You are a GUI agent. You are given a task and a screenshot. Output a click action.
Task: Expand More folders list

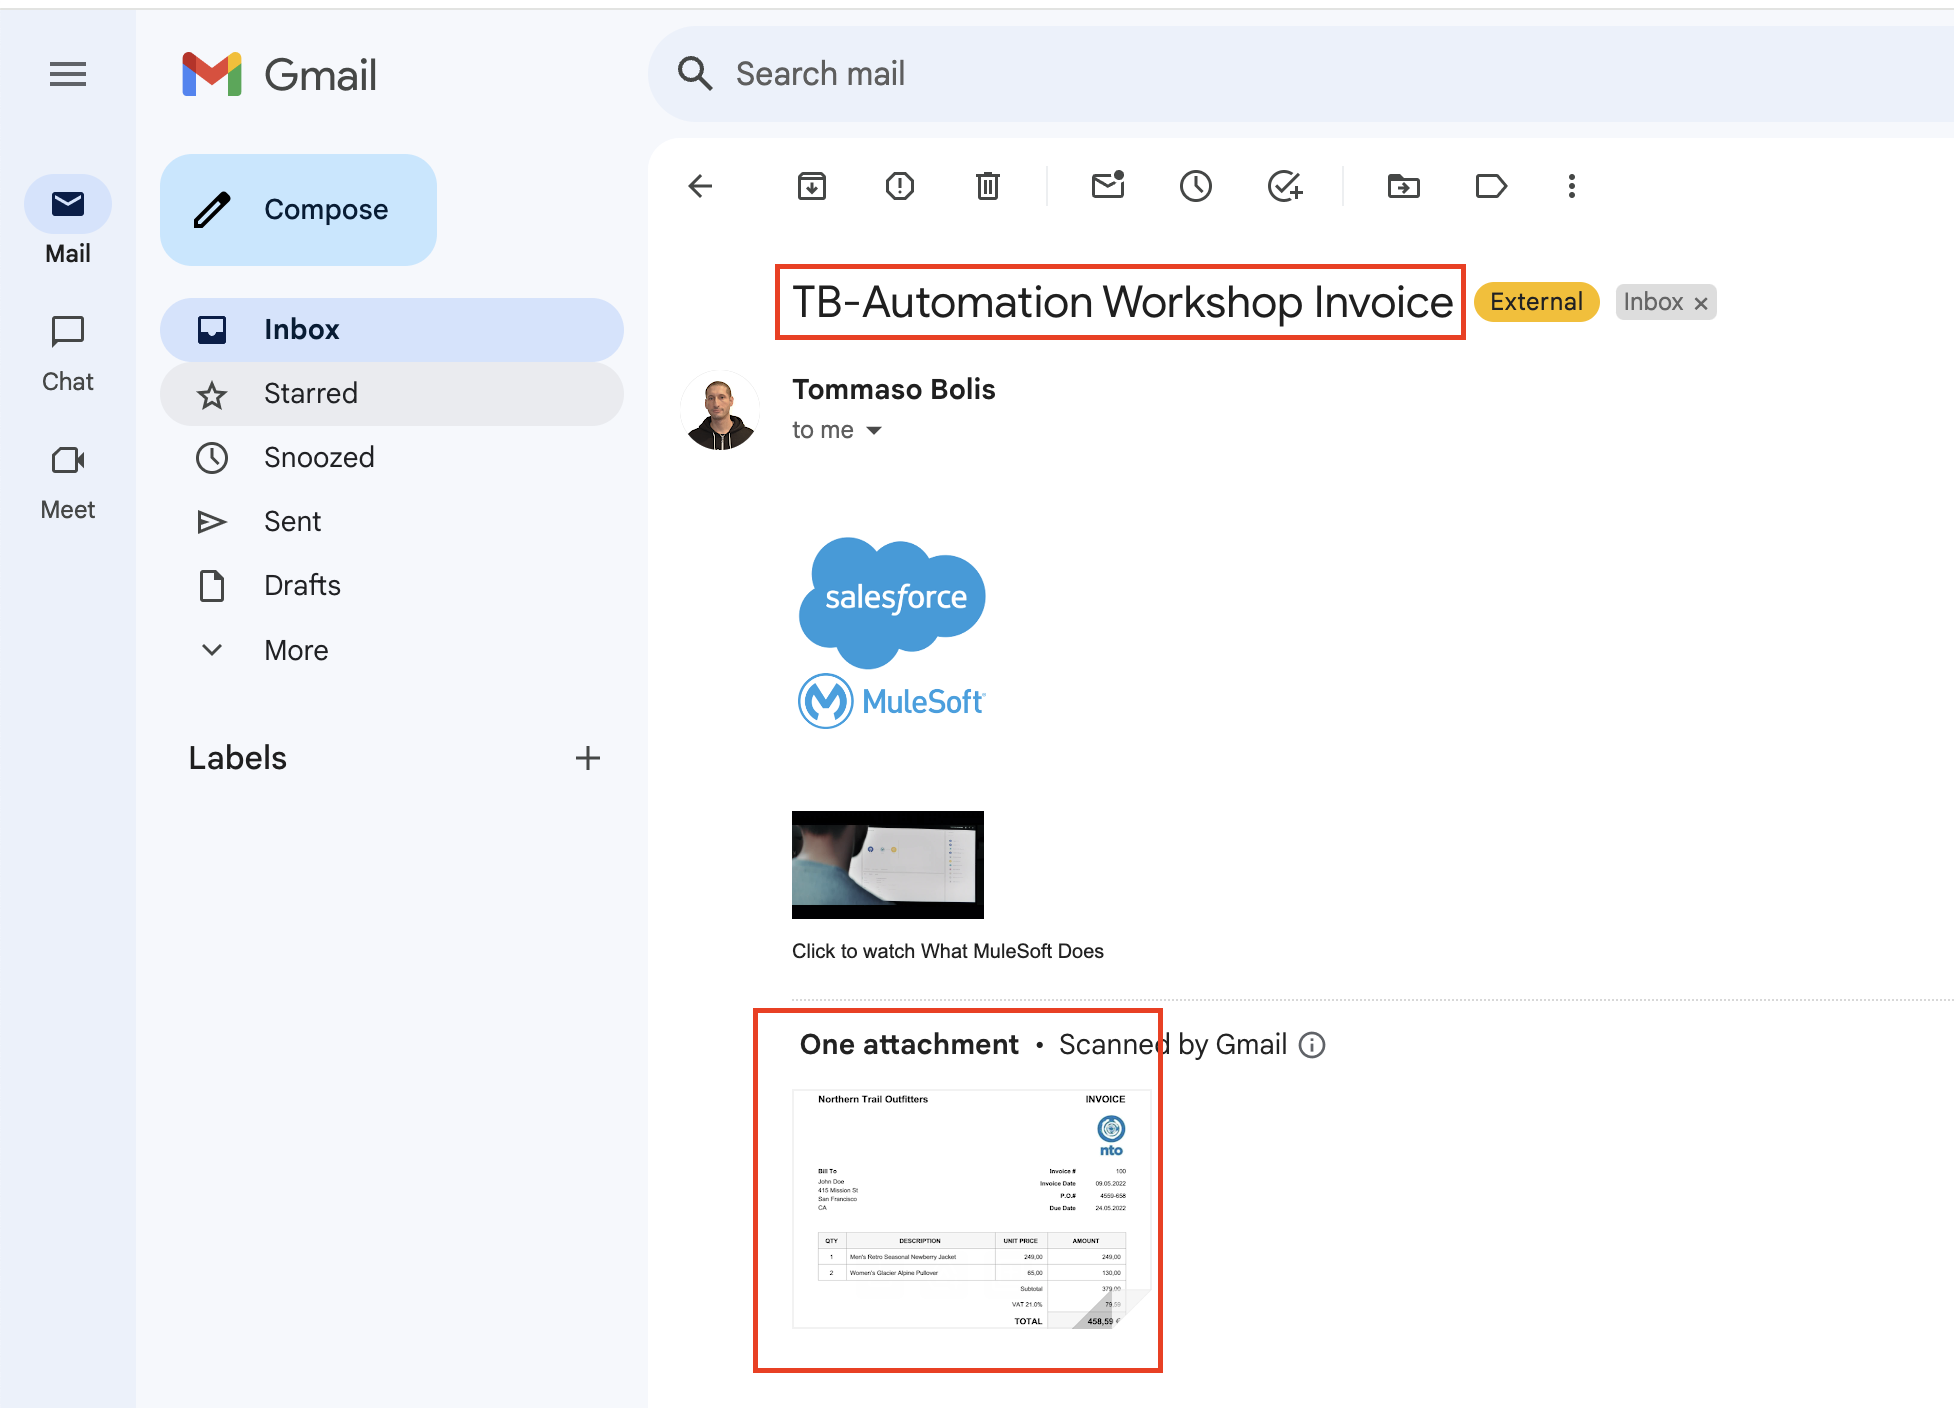point(392,650)
